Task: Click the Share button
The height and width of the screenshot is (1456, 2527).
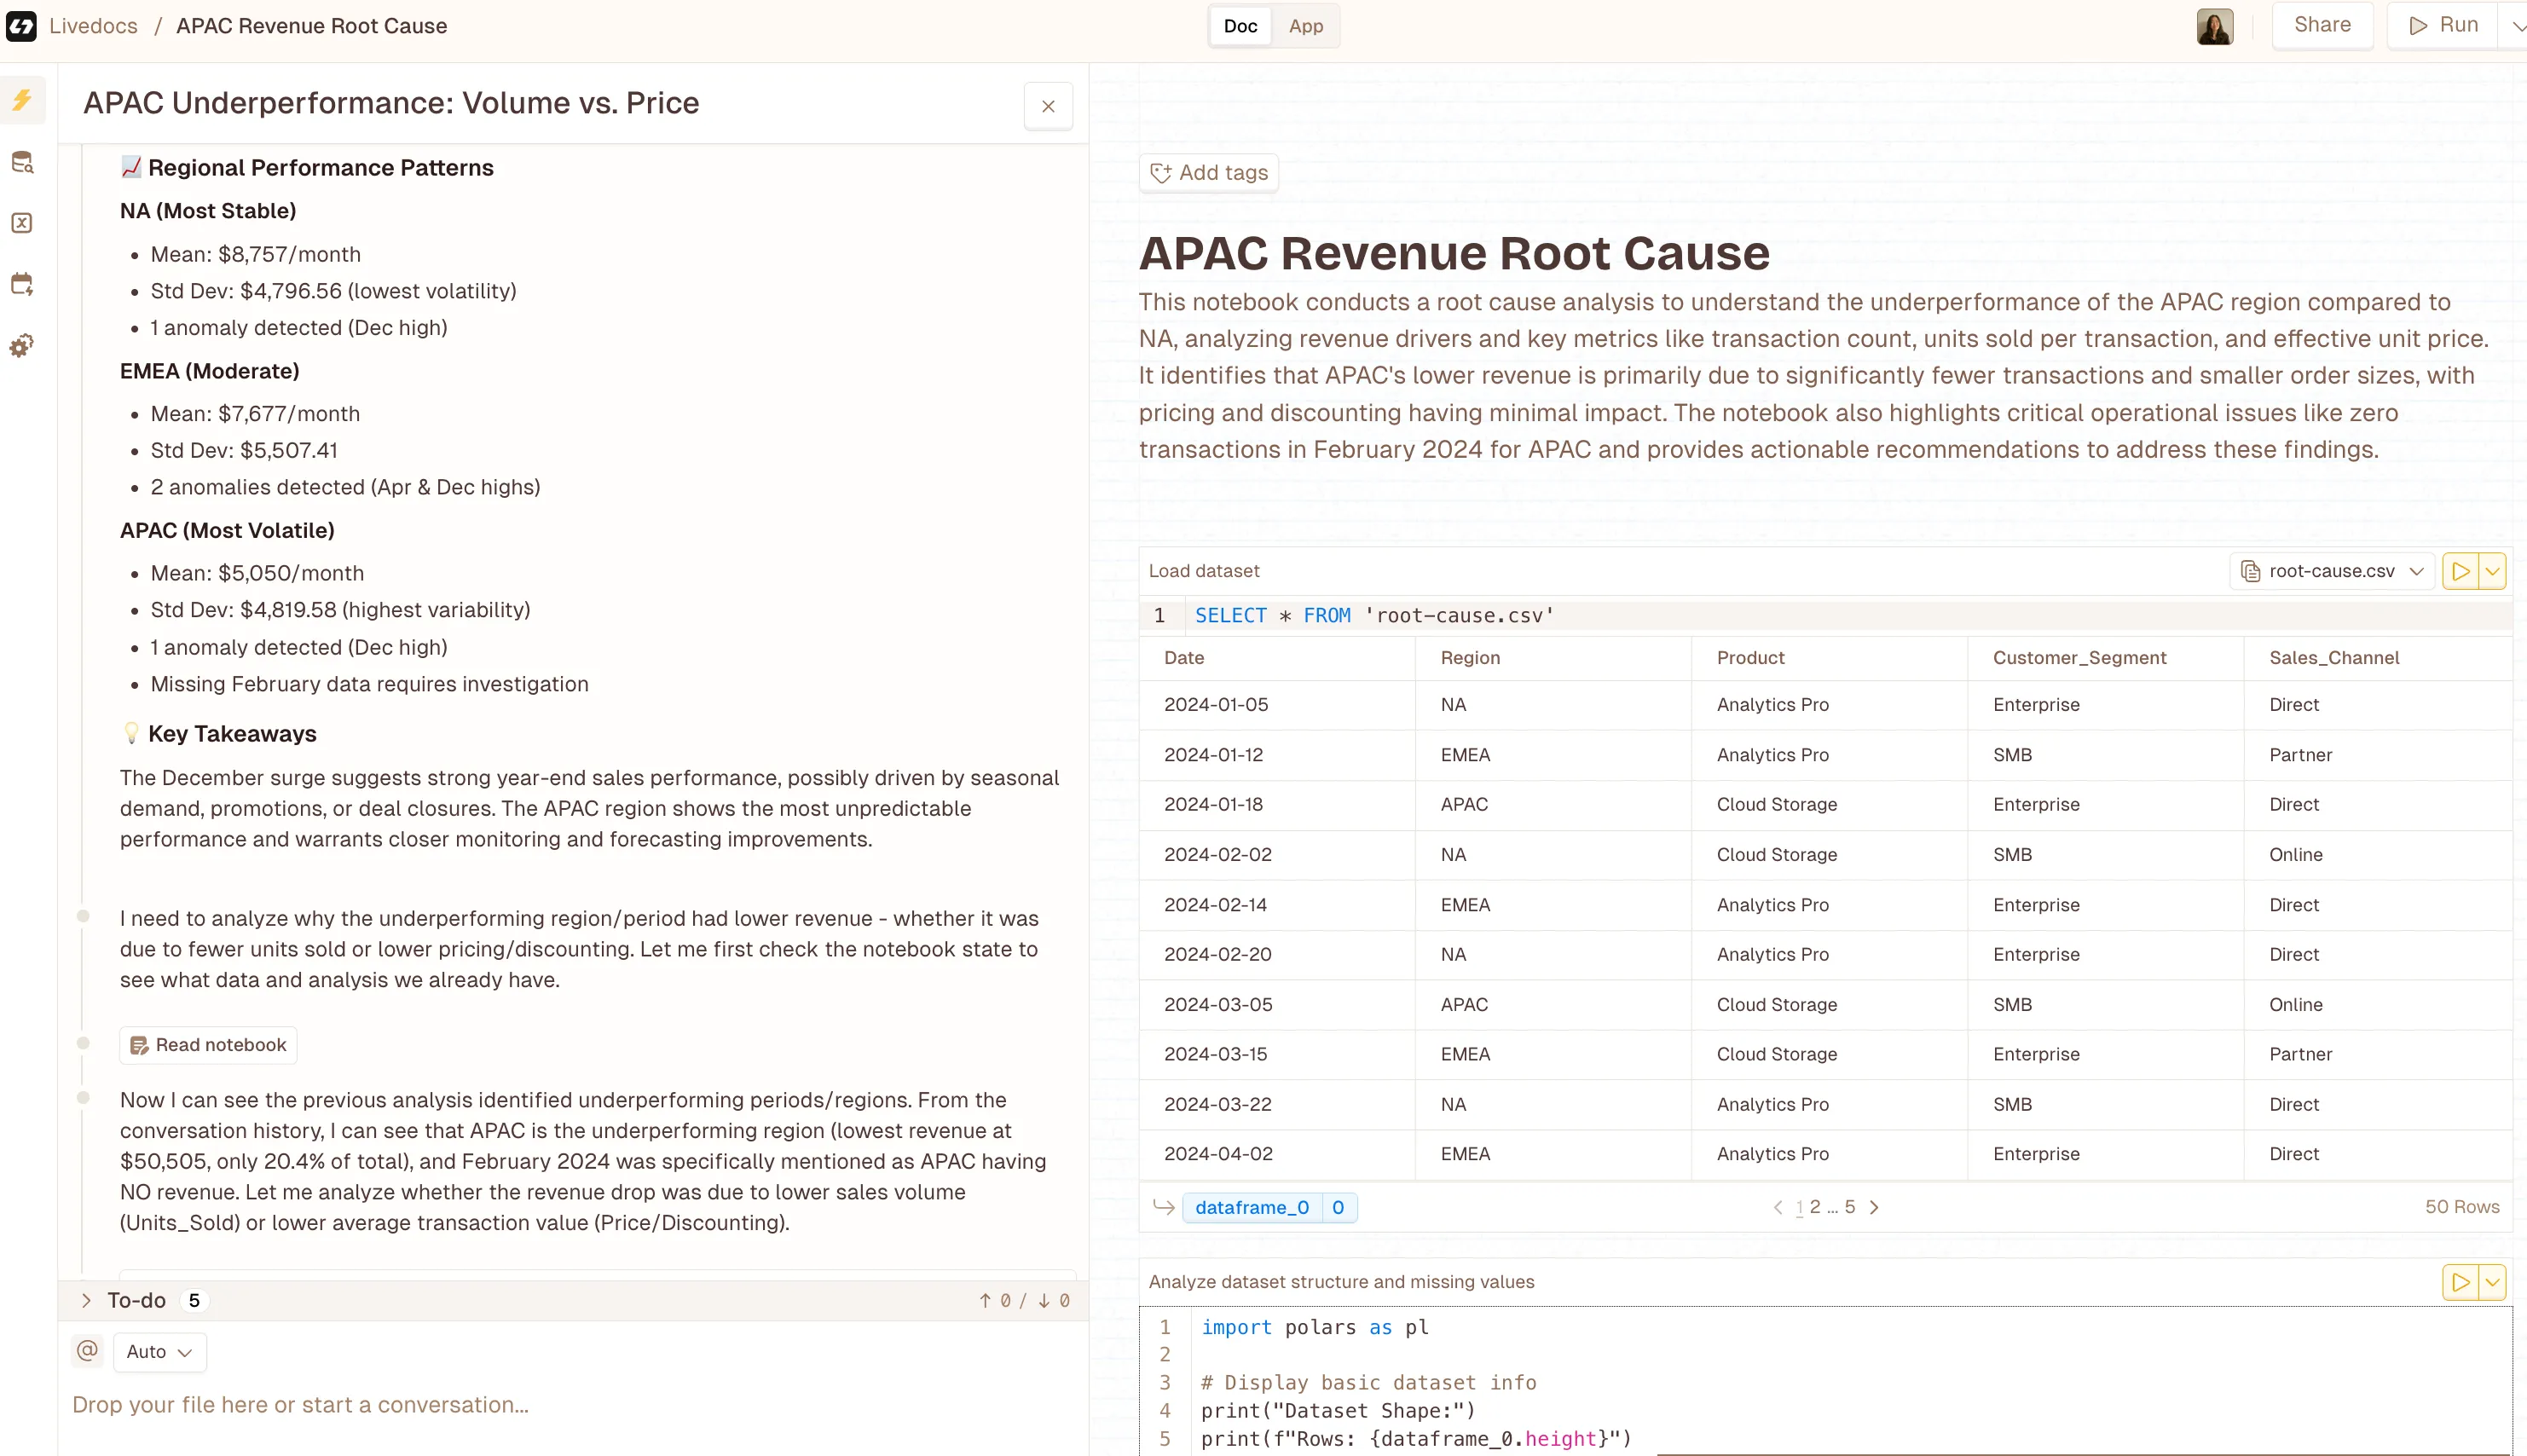Action: [2322, 24]
